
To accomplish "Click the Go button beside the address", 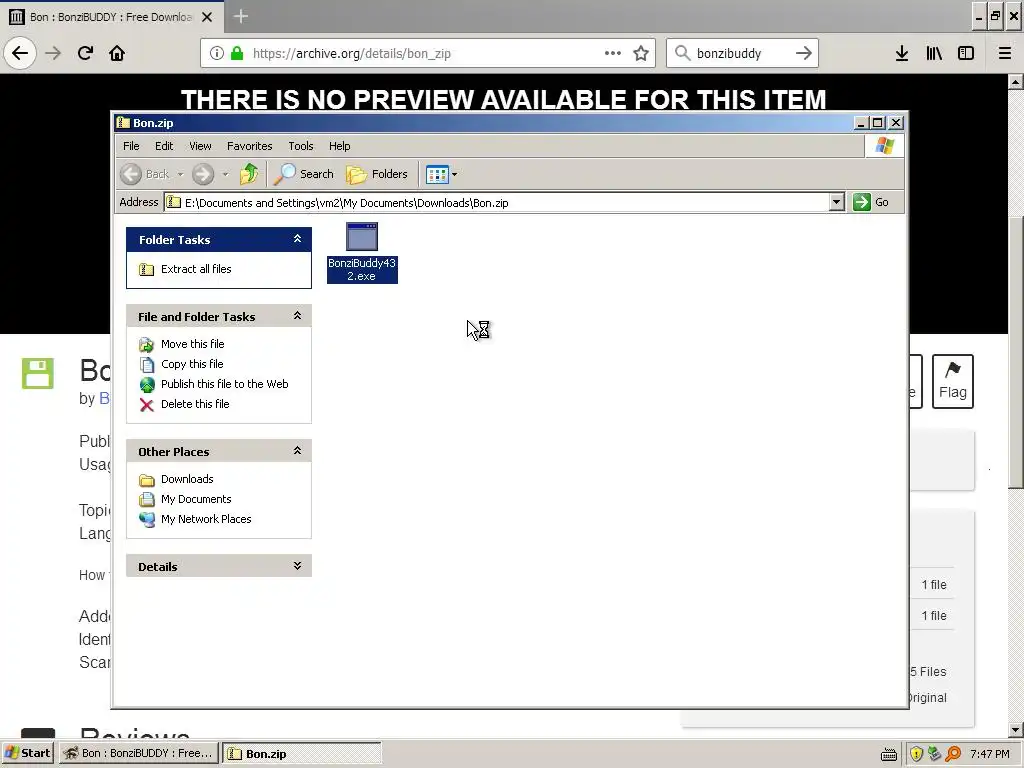I will (x=871, y=202).
